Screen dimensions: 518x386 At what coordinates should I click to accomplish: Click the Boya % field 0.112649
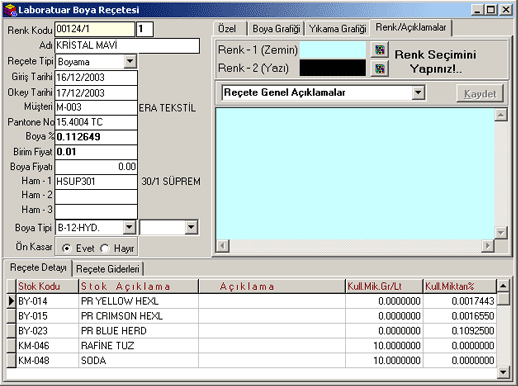(96, 137)
